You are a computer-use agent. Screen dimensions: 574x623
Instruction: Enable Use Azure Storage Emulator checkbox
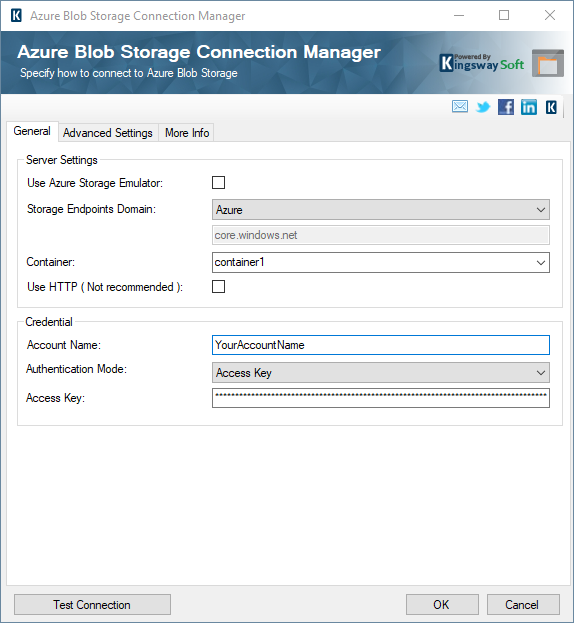click(218, 183)
